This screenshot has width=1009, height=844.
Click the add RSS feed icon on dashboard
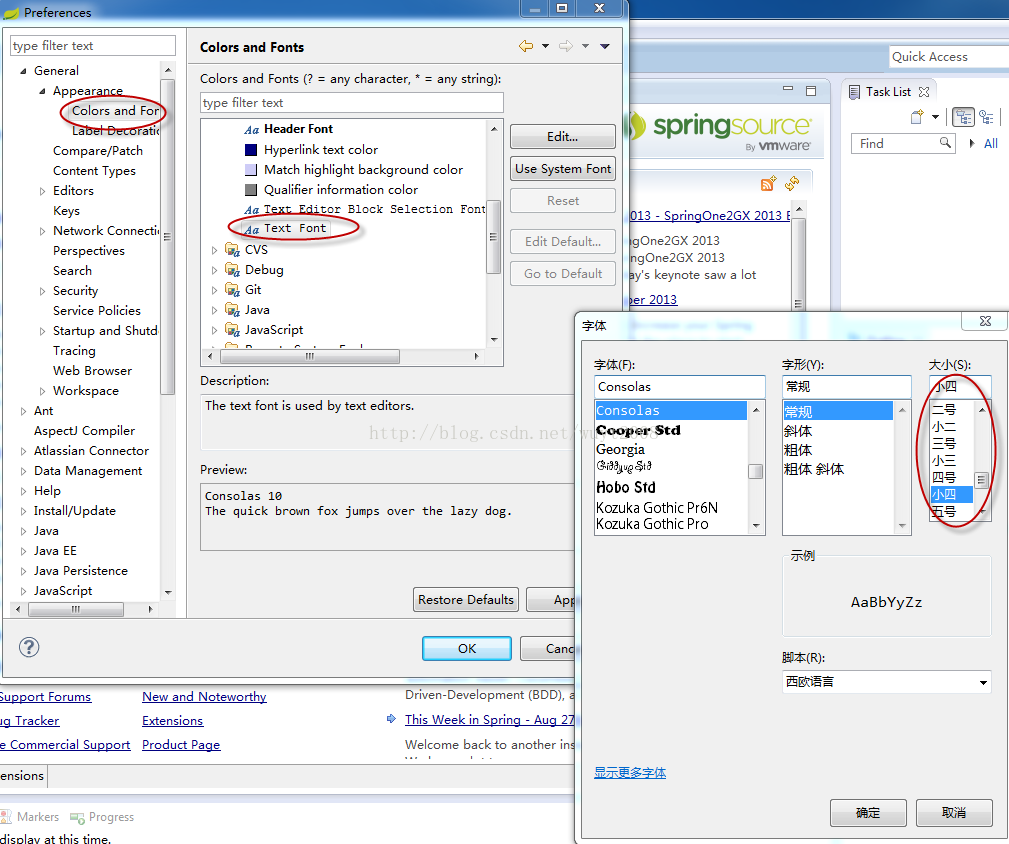pos(768,184)
